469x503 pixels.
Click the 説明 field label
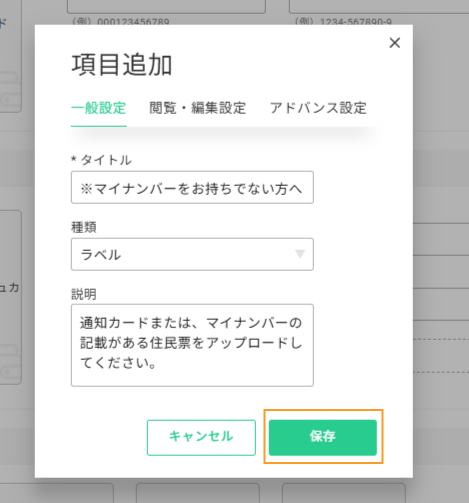click(84, 294)
